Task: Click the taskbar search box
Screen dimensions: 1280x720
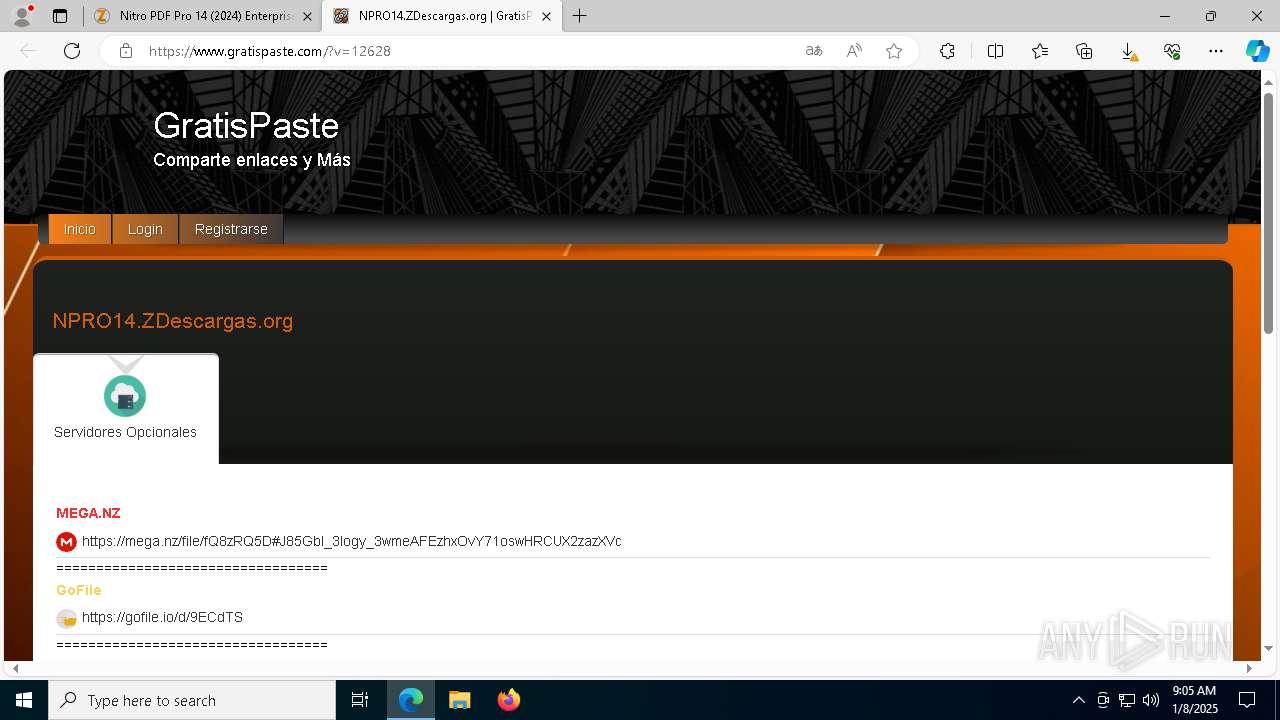Action: (x=192, y=700)
